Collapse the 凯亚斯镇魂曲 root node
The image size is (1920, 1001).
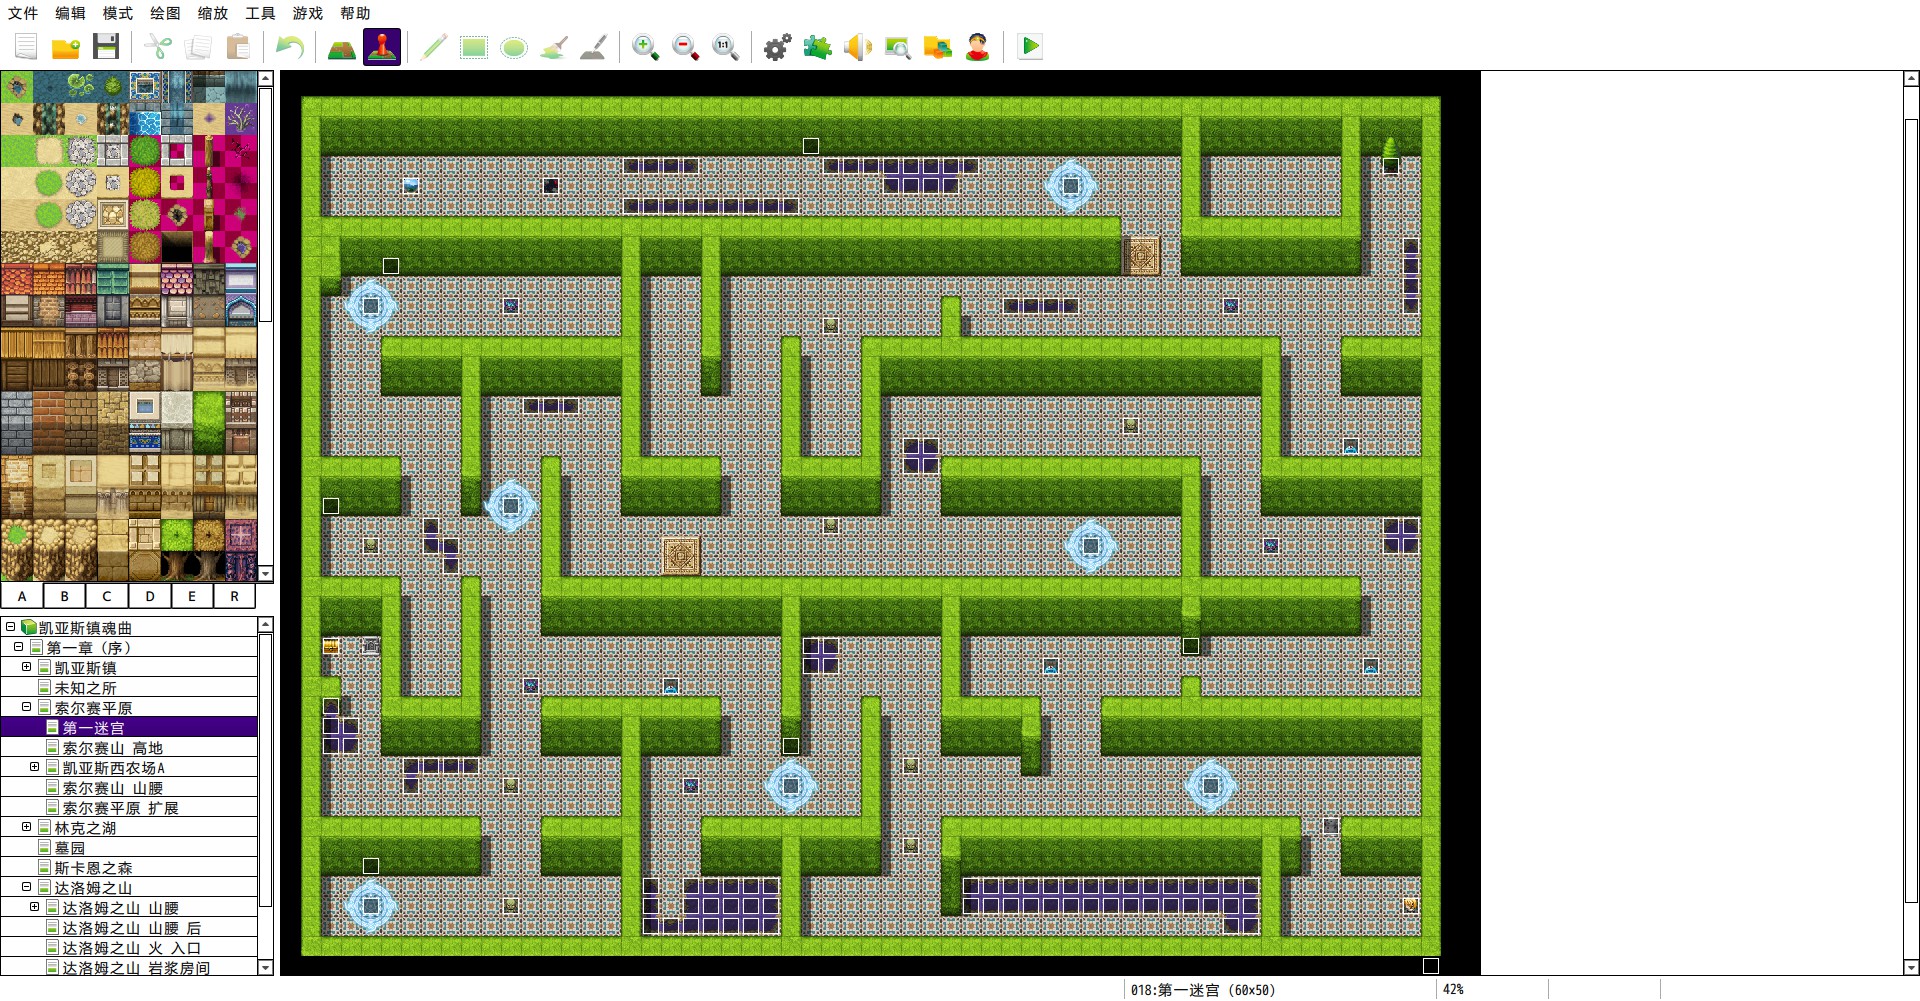[11, 627]
